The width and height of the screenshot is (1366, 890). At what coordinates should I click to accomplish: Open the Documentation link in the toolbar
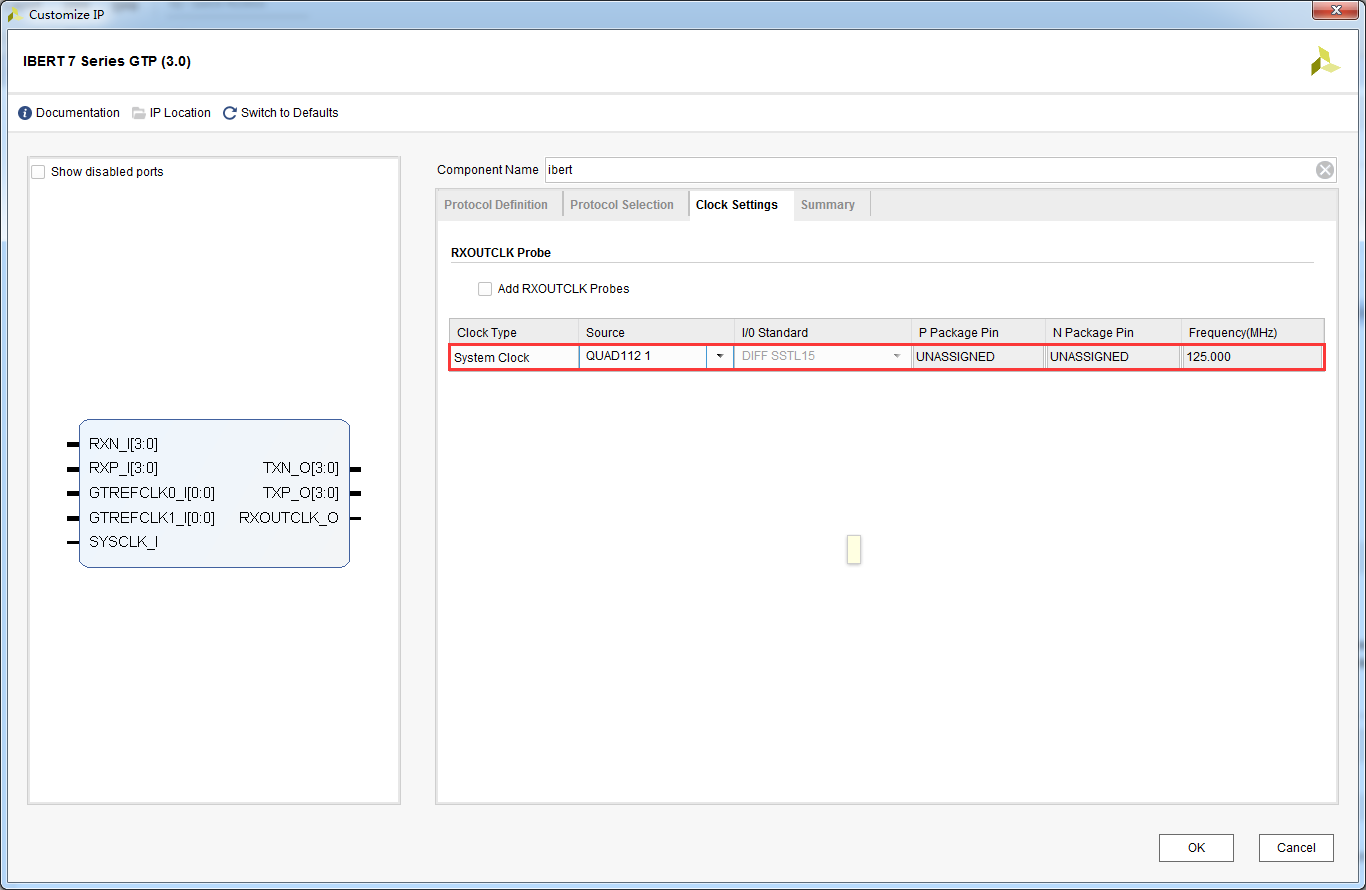click(x=69, y=113)
